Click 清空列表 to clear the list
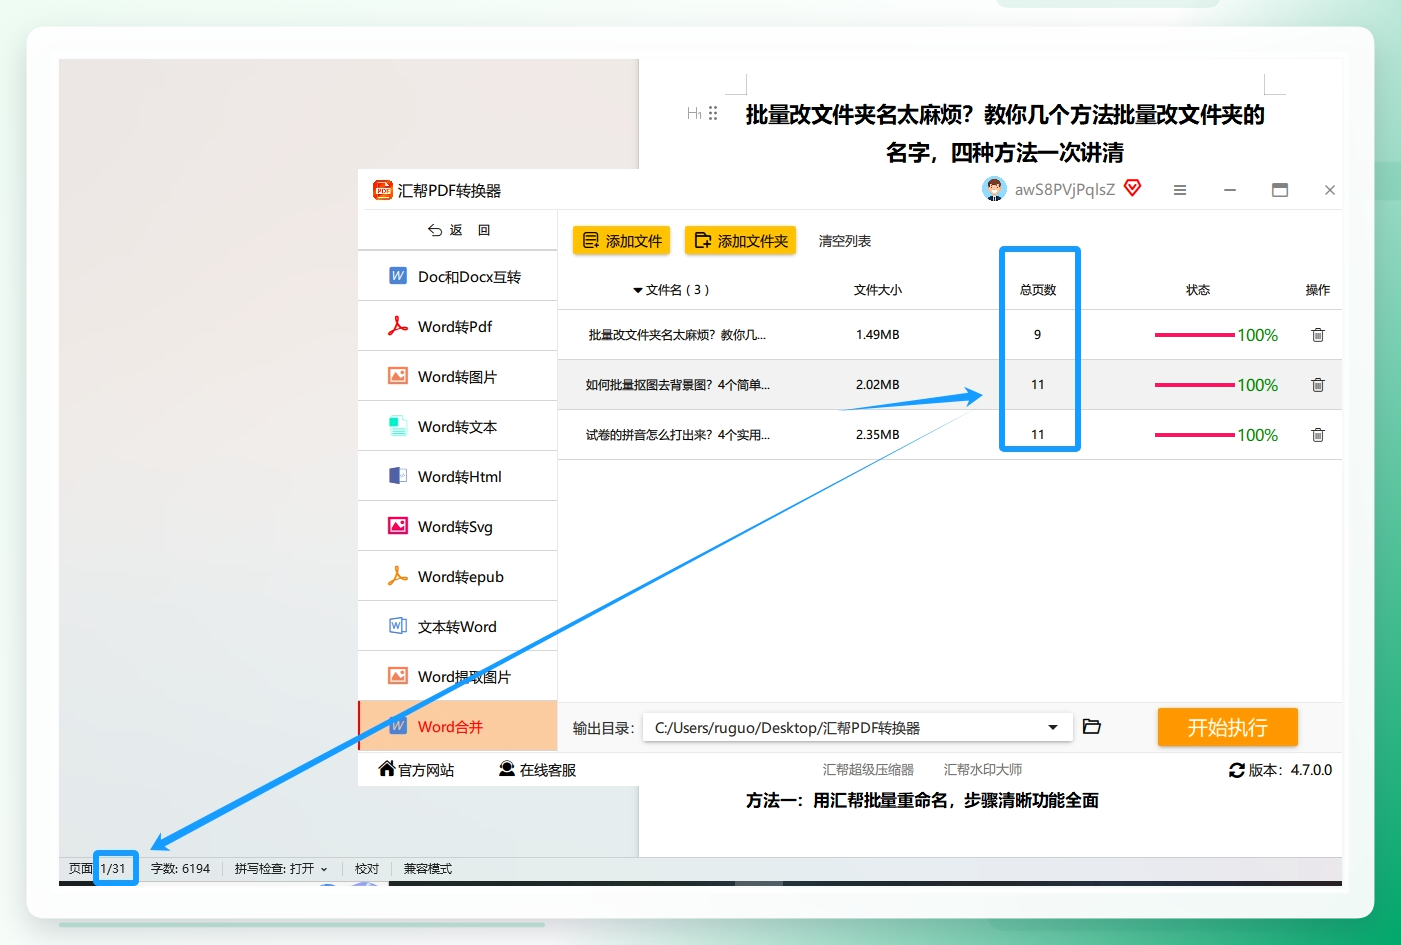The image size is (1401, 945). pyautogui.click(x=844, y=241)
